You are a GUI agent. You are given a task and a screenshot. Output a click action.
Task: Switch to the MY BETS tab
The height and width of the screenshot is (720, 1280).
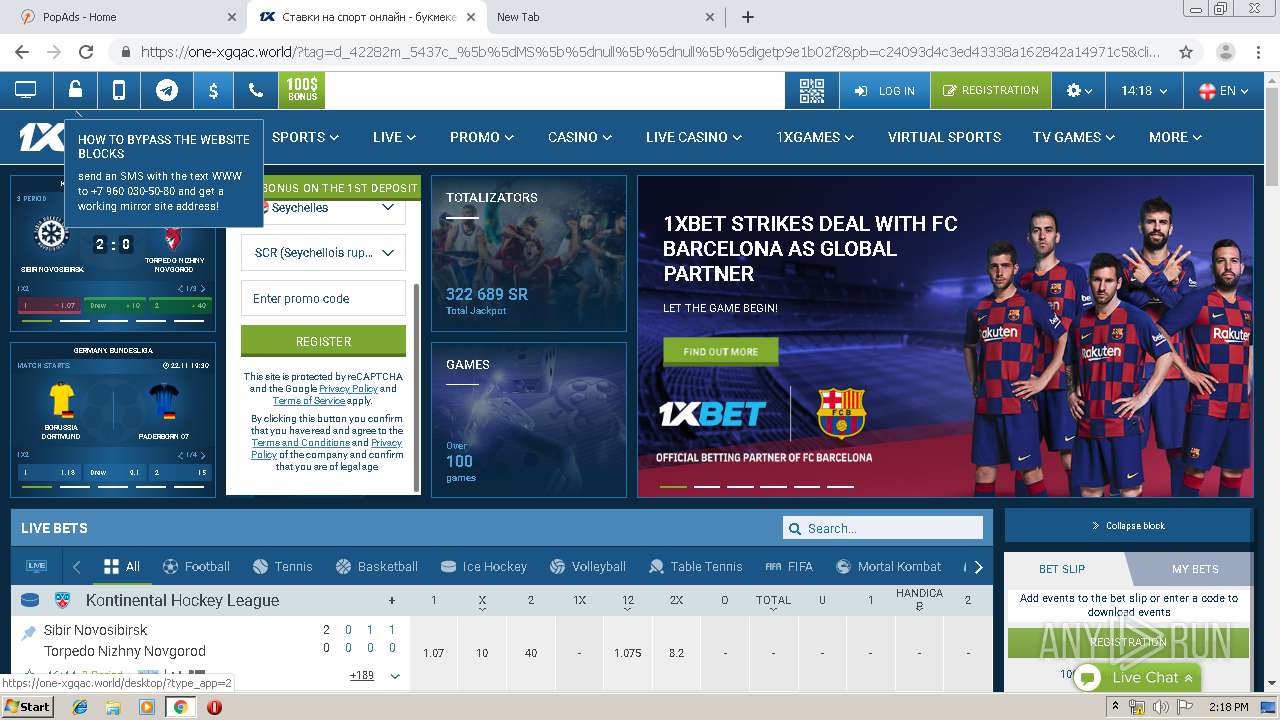(x=1194, y=569)
